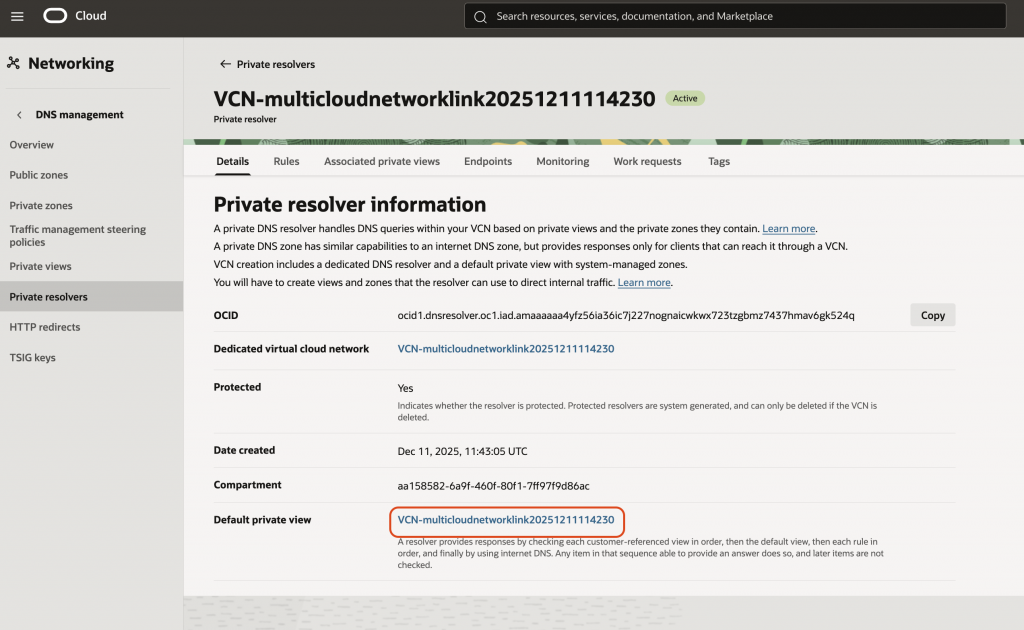Click the Networking service icon
1024x630 pixels.
coord(13,64)
